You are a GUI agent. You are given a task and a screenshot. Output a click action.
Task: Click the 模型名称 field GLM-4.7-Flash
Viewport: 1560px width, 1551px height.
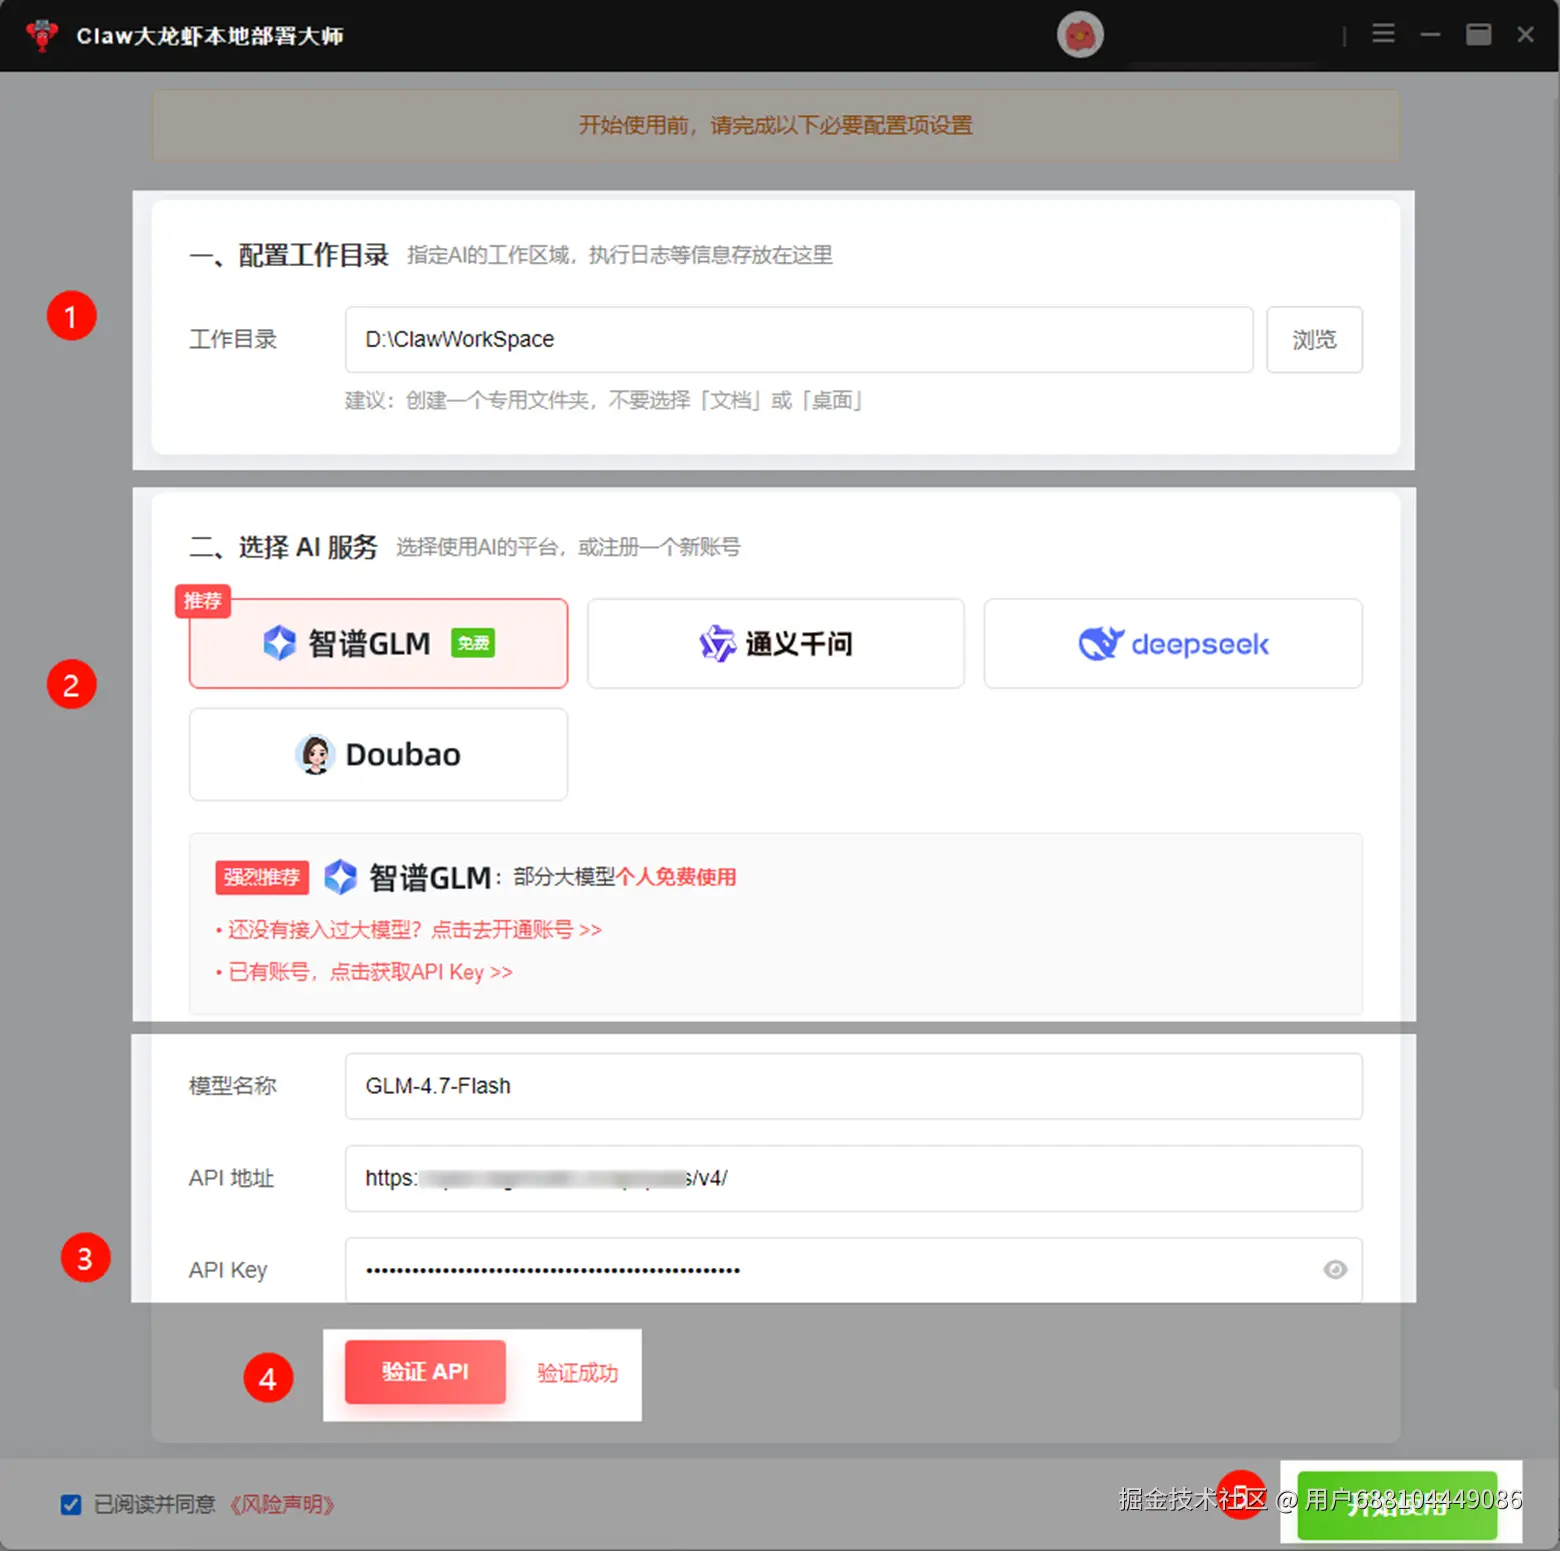pyautogui.click(x=853, y=1086)
